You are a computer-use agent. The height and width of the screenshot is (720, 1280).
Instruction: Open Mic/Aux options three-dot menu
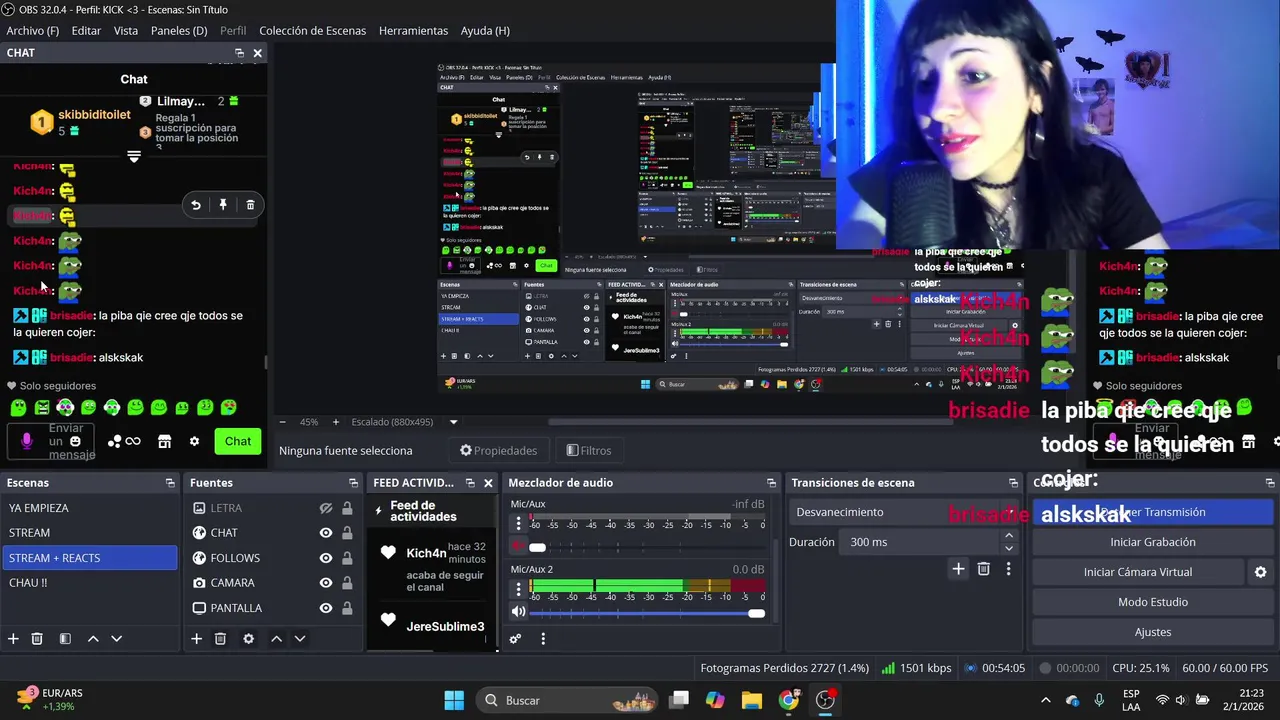(x=518, y=524)
